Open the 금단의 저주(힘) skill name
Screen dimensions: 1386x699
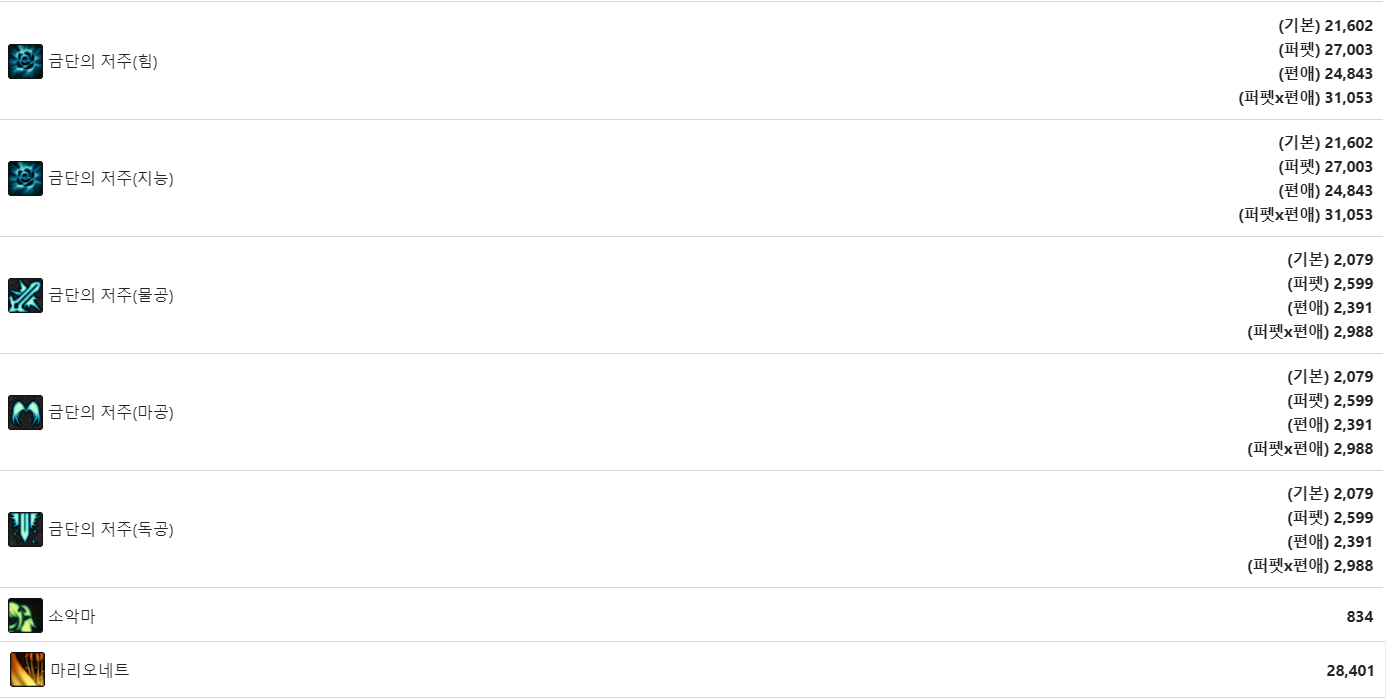tap(103, 61)
